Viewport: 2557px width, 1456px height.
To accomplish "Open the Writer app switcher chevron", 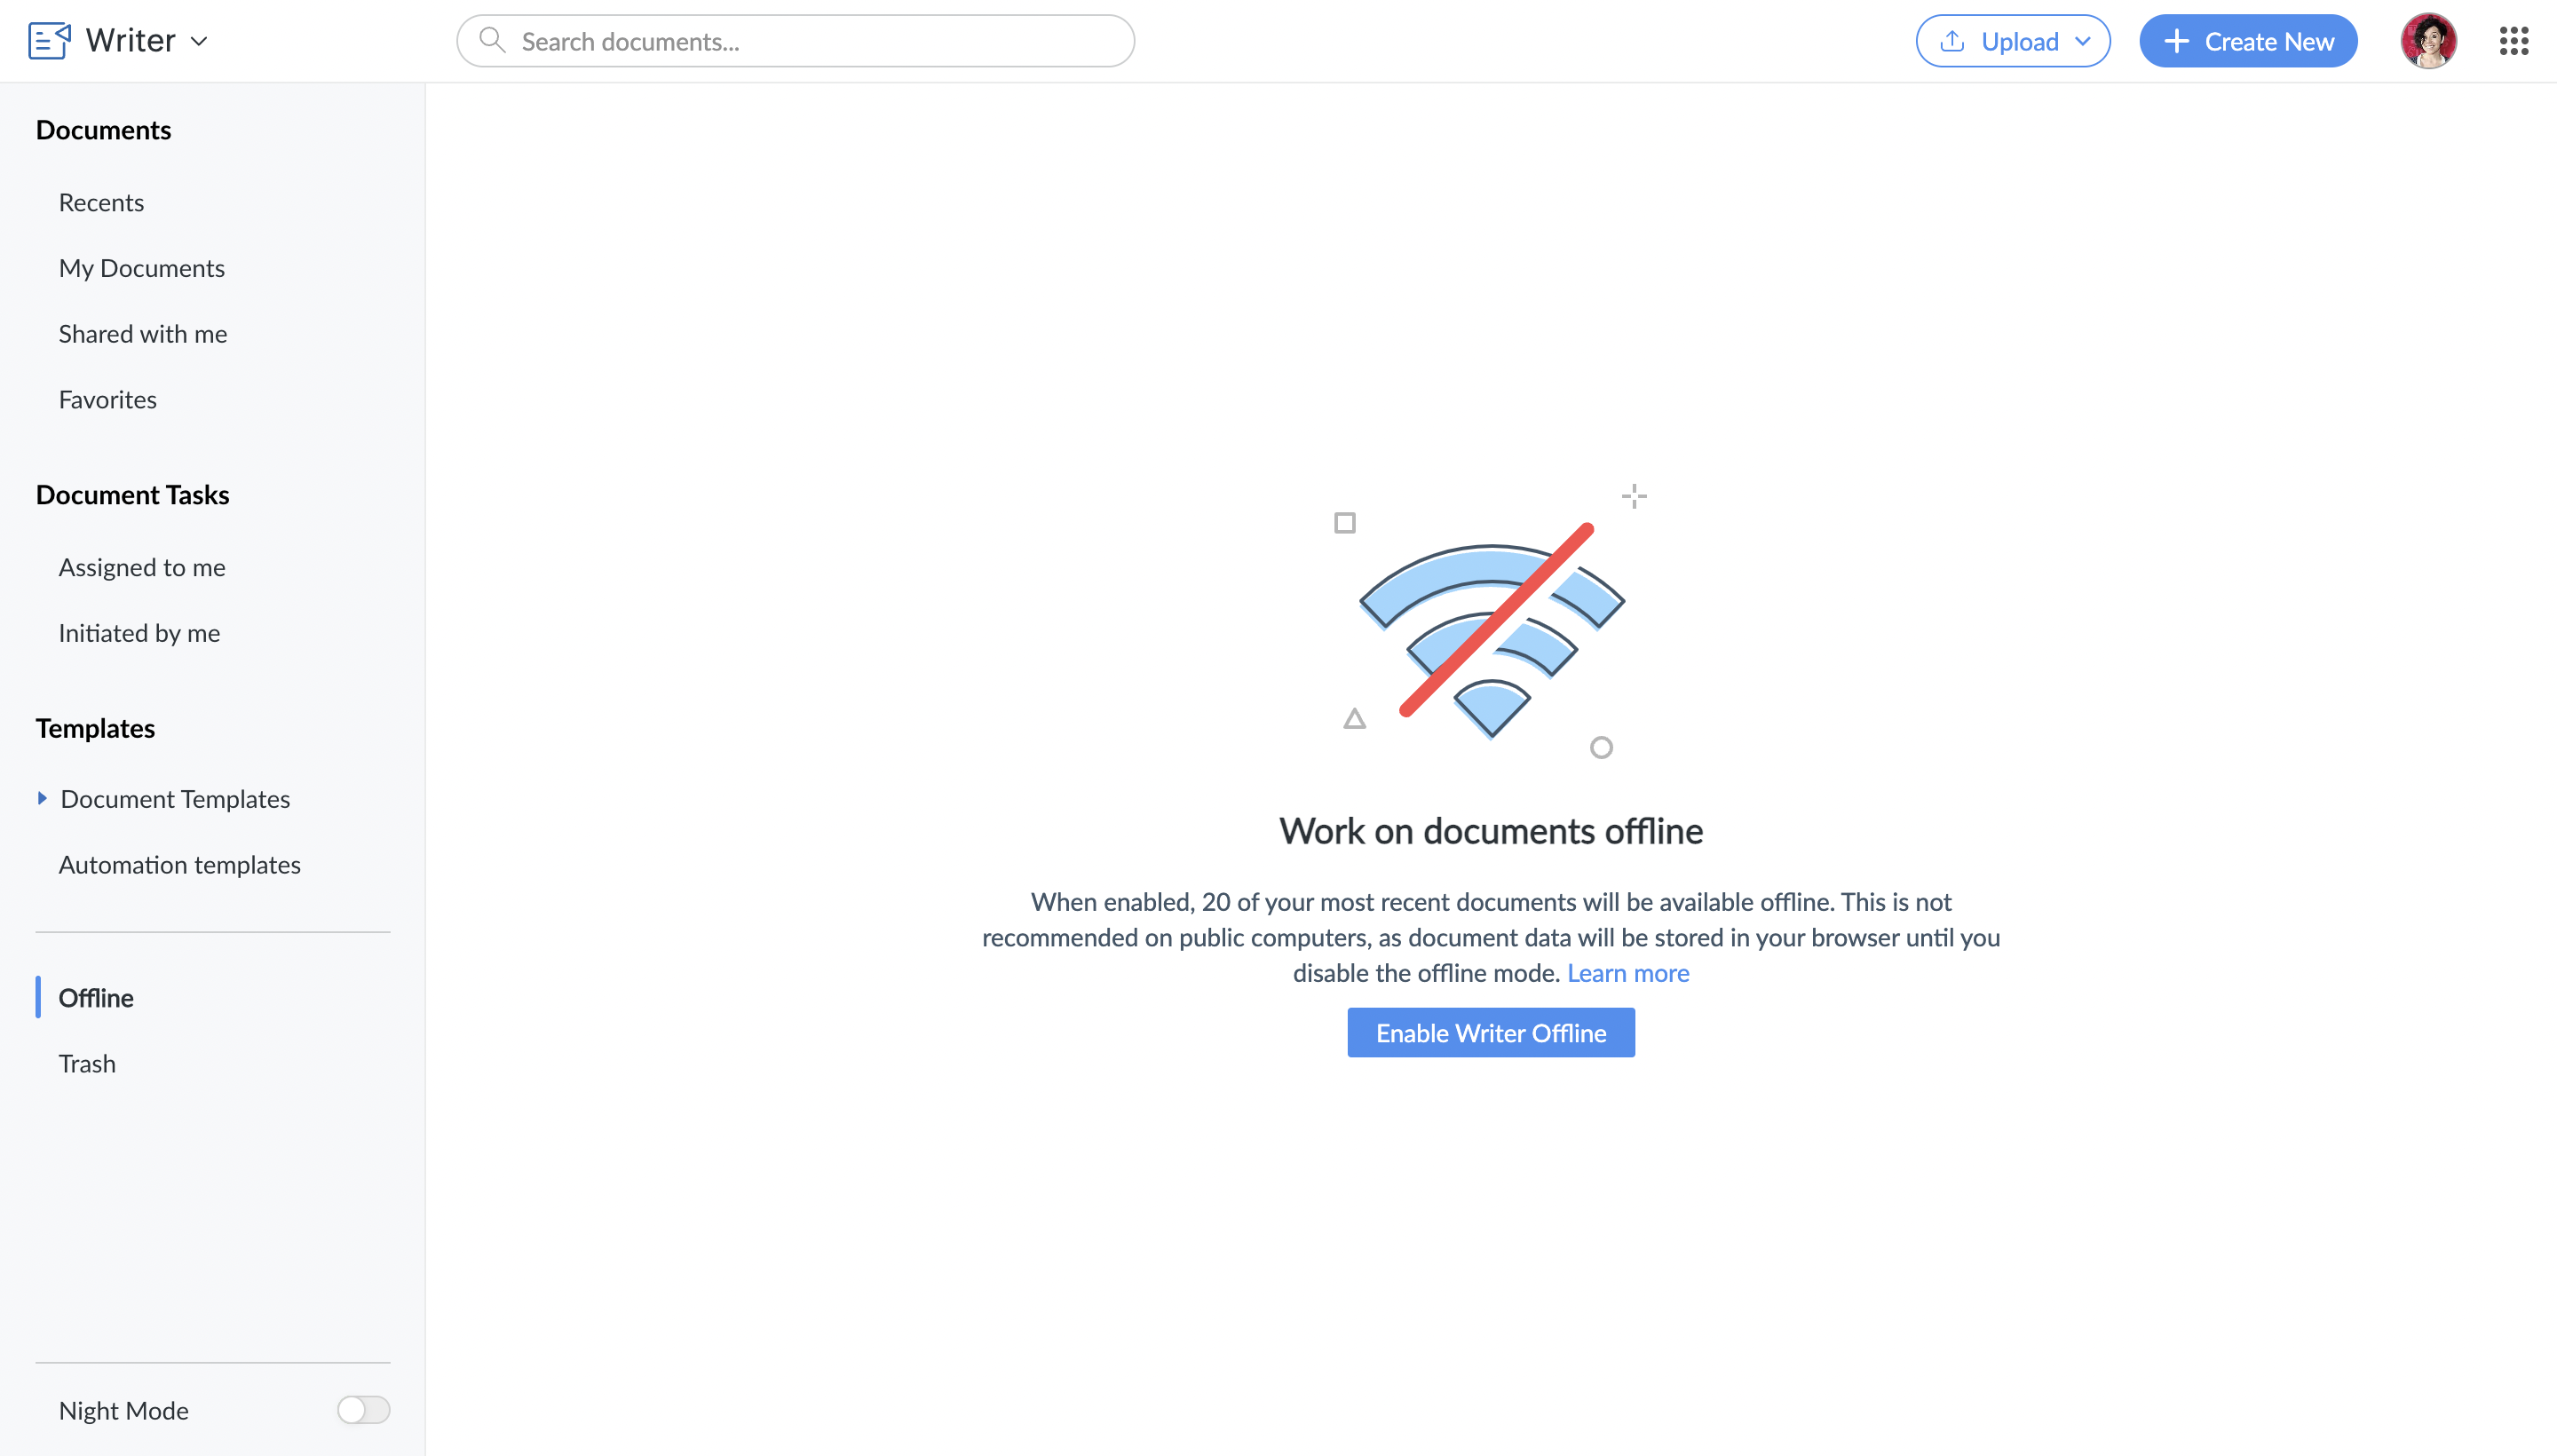I will point(199,41).
